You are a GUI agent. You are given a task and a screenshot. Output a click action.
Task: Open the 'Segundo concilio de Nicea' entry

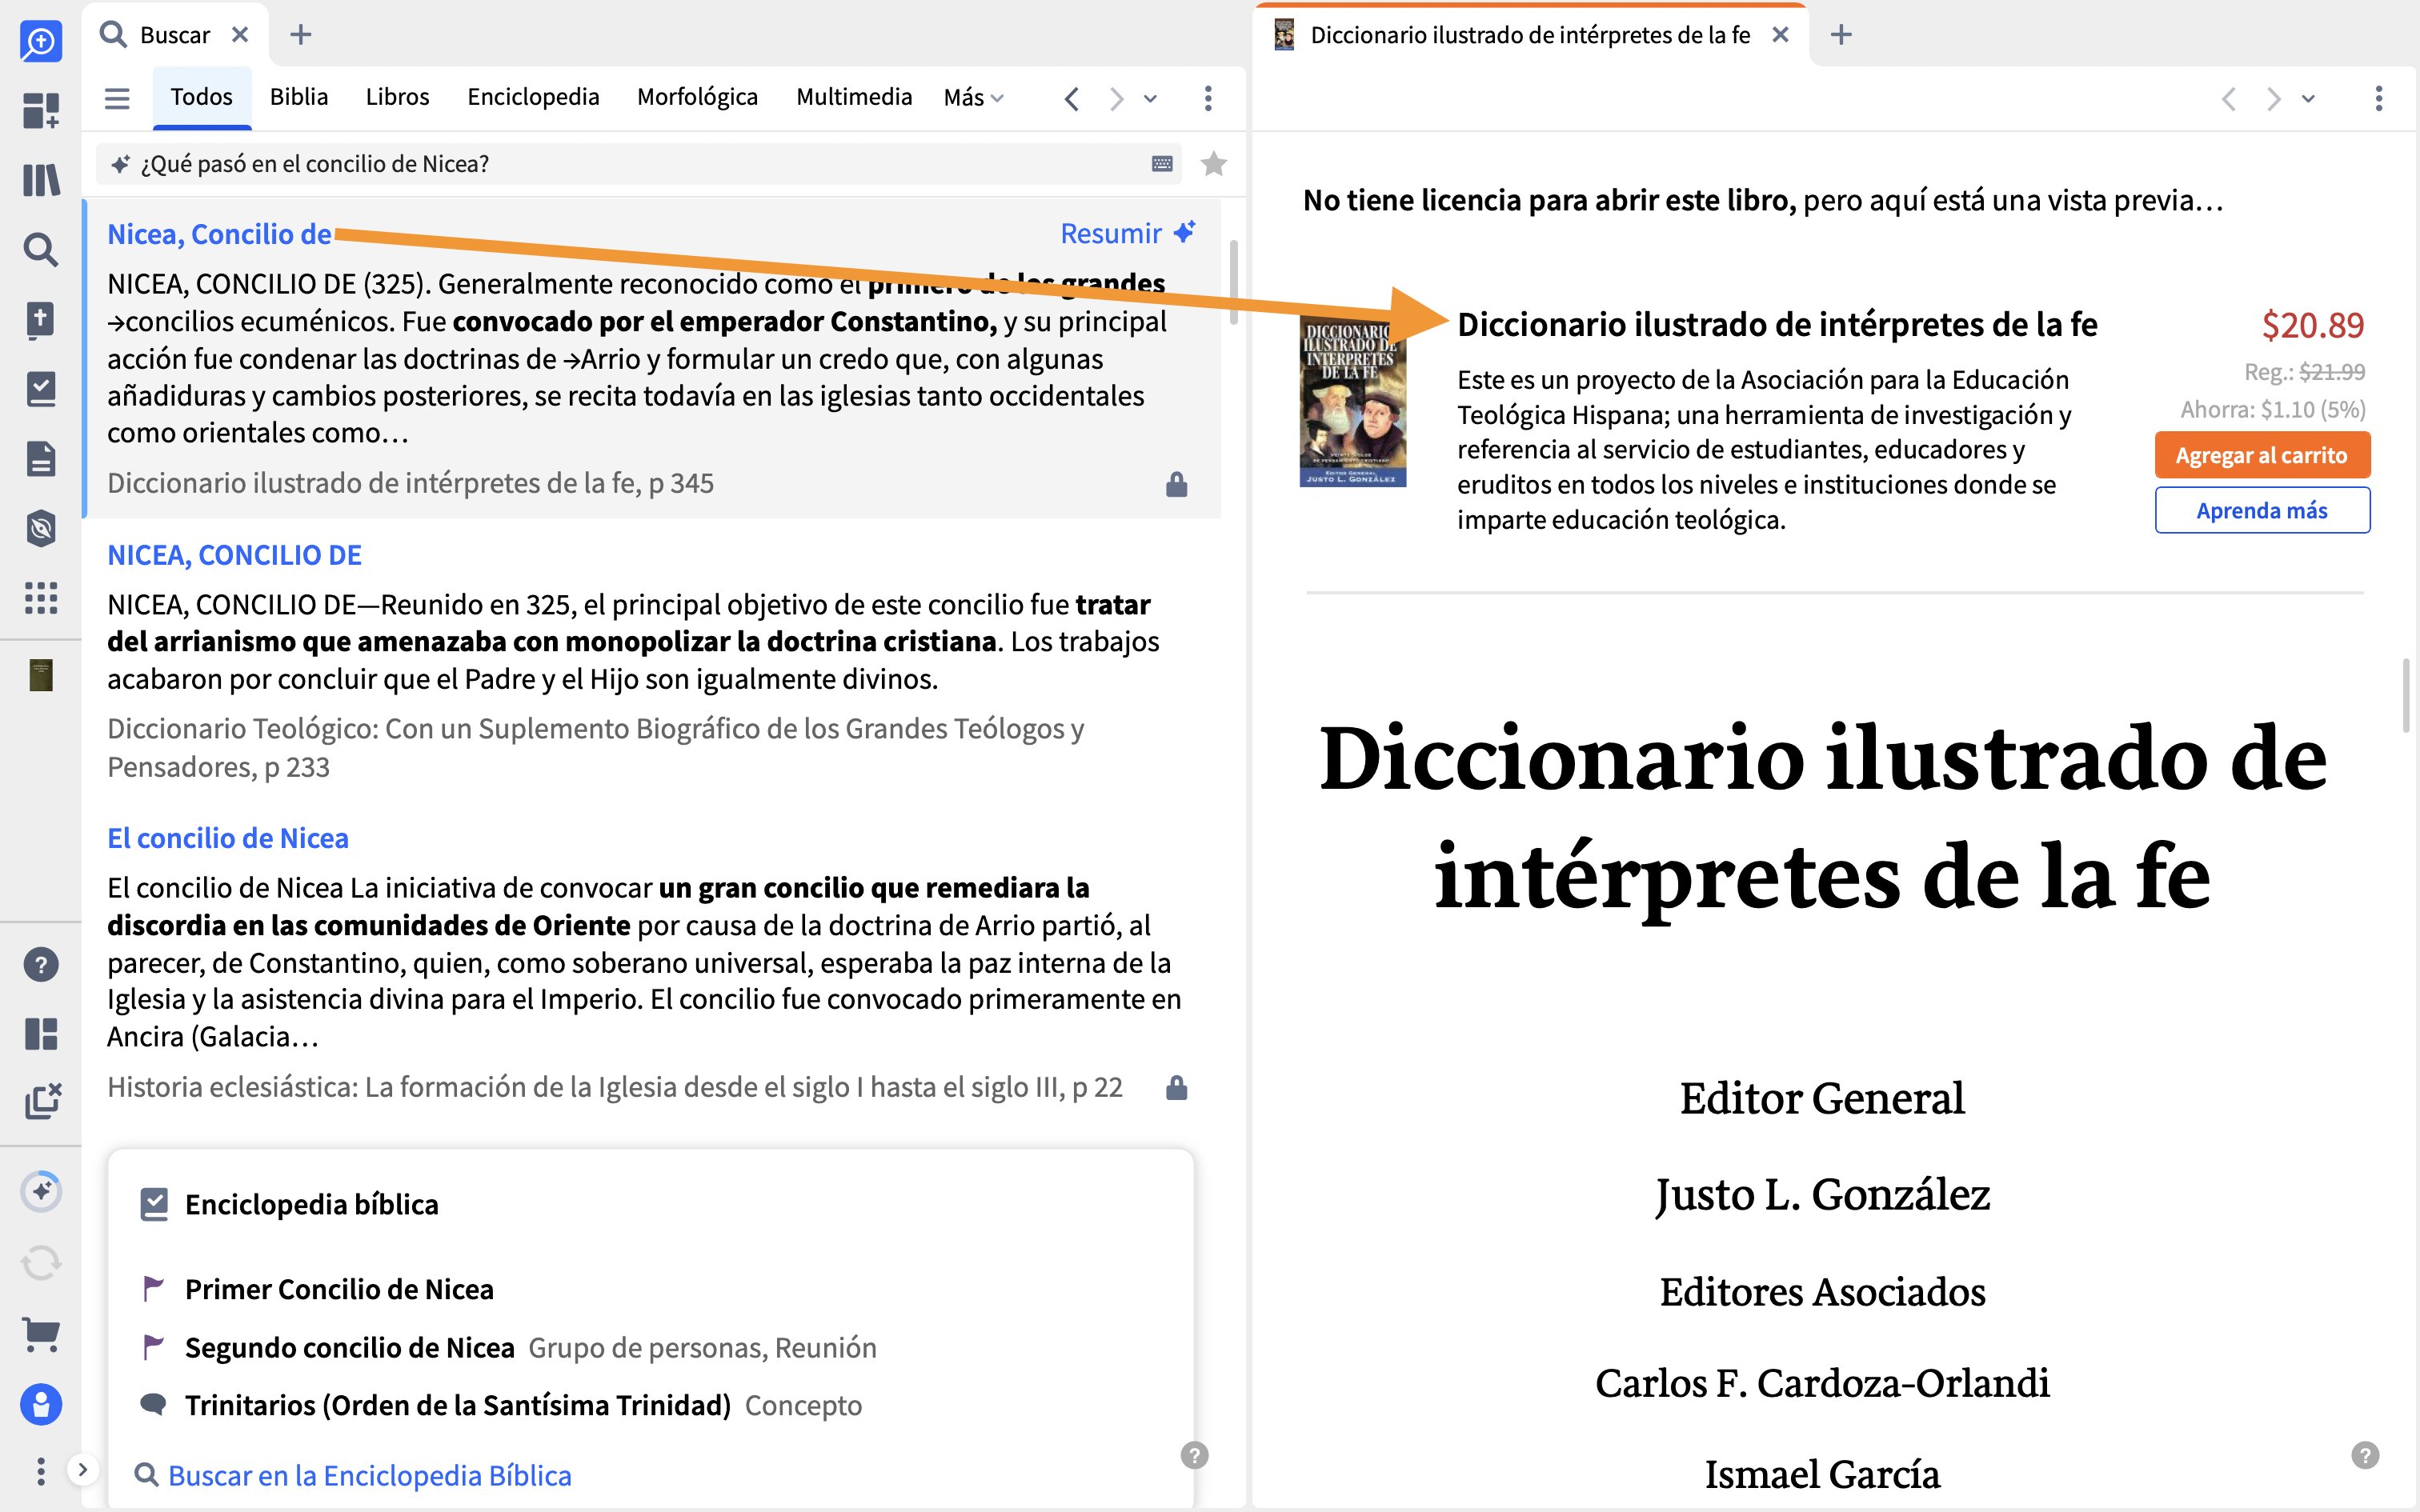[349, 1347]
